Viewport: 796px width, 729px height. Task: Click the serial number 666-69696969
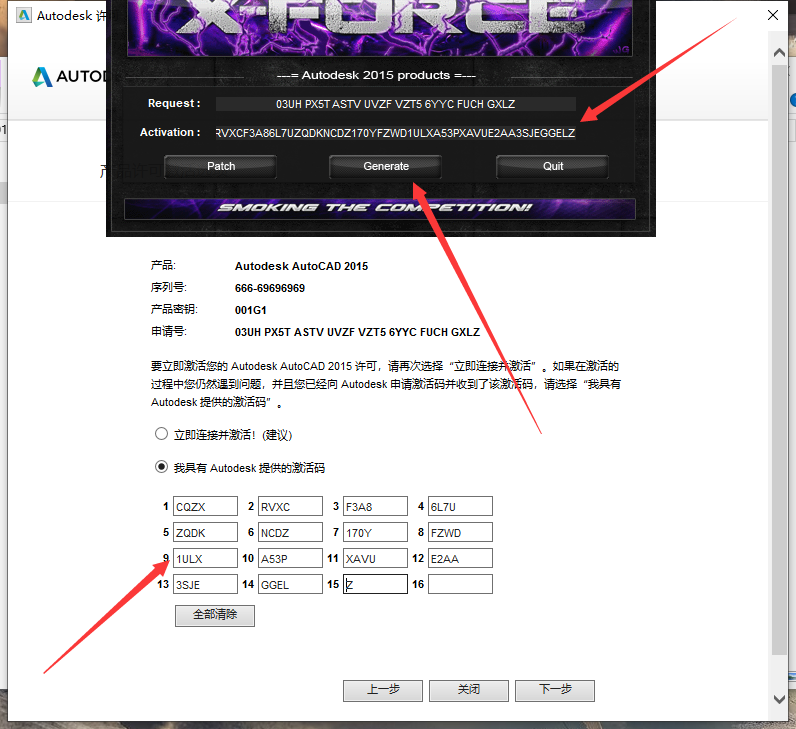point(270,288)
